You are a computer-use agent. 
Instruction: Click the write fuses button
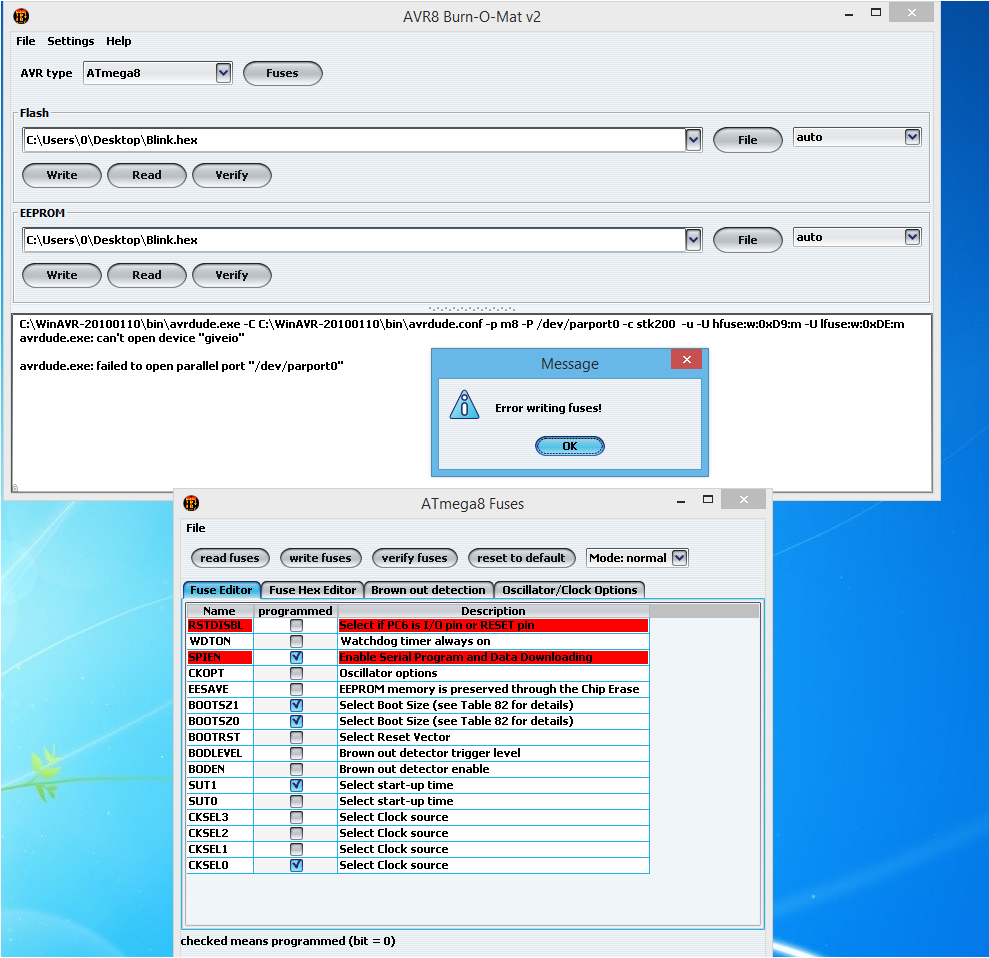(320, 558)
